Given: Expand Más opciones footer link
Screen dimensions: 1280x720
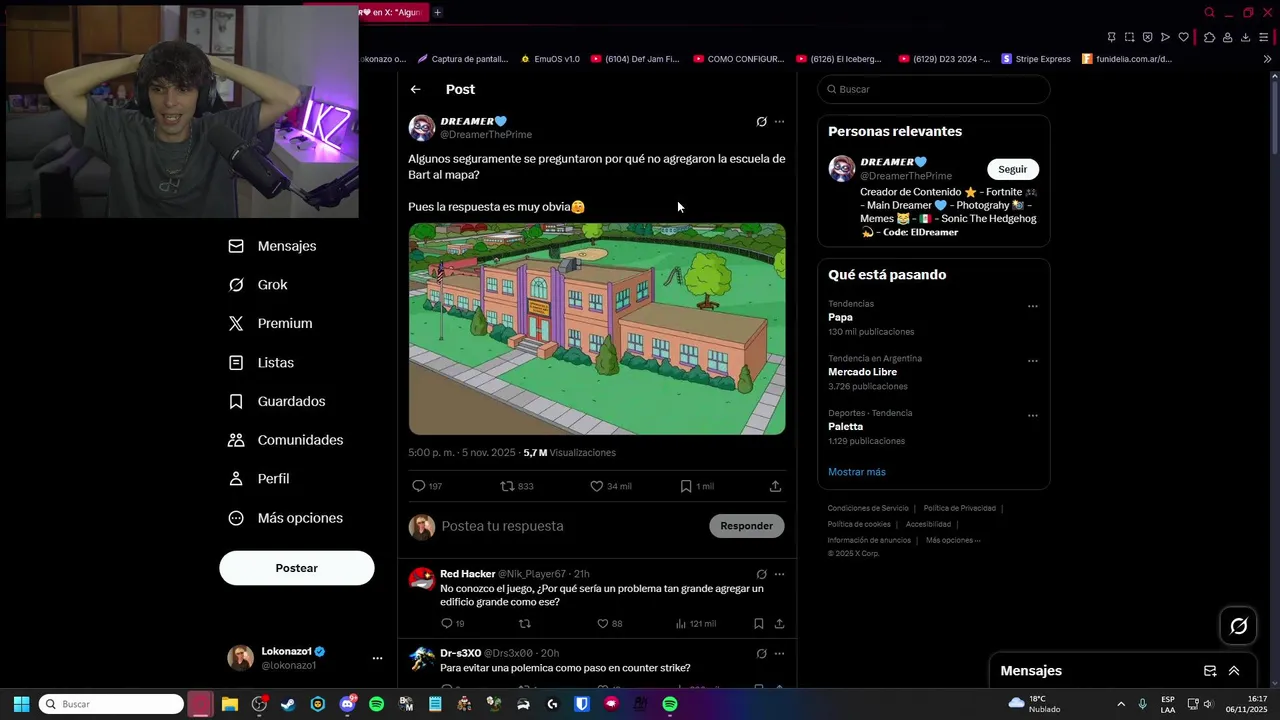Looking at the screenshot, I should (x=953, y=540).
